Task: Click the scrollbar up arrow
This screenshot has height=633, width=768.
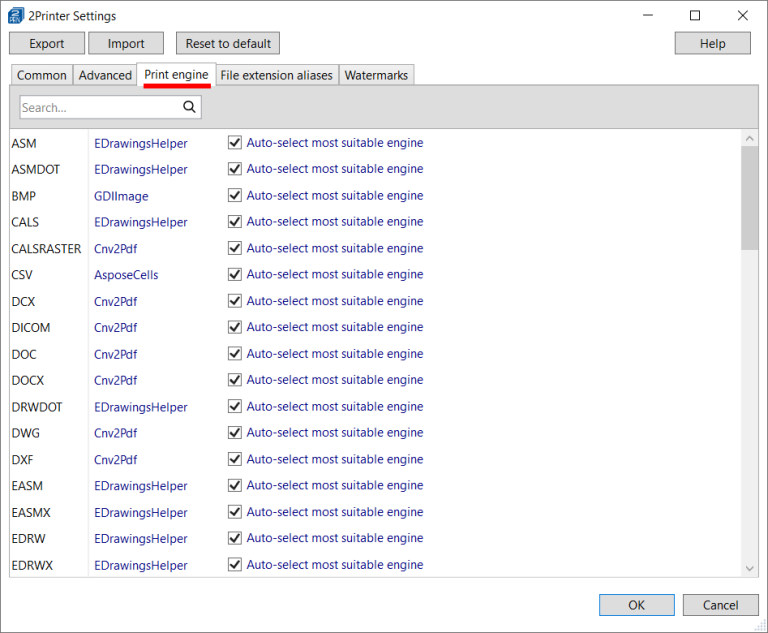Action: pyautogui.click(x=750, y=138)
